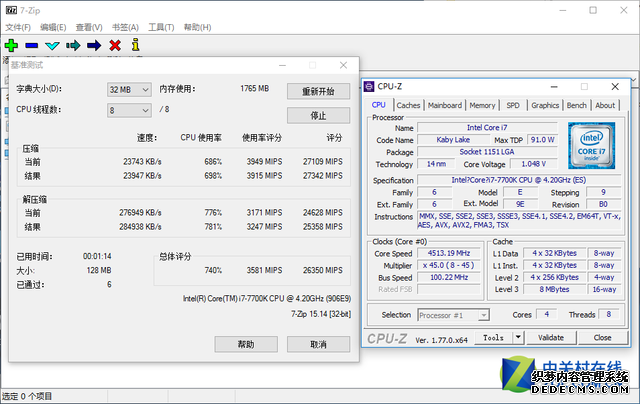
Task: Click the 停止 stop button
Action: (318, 115)
